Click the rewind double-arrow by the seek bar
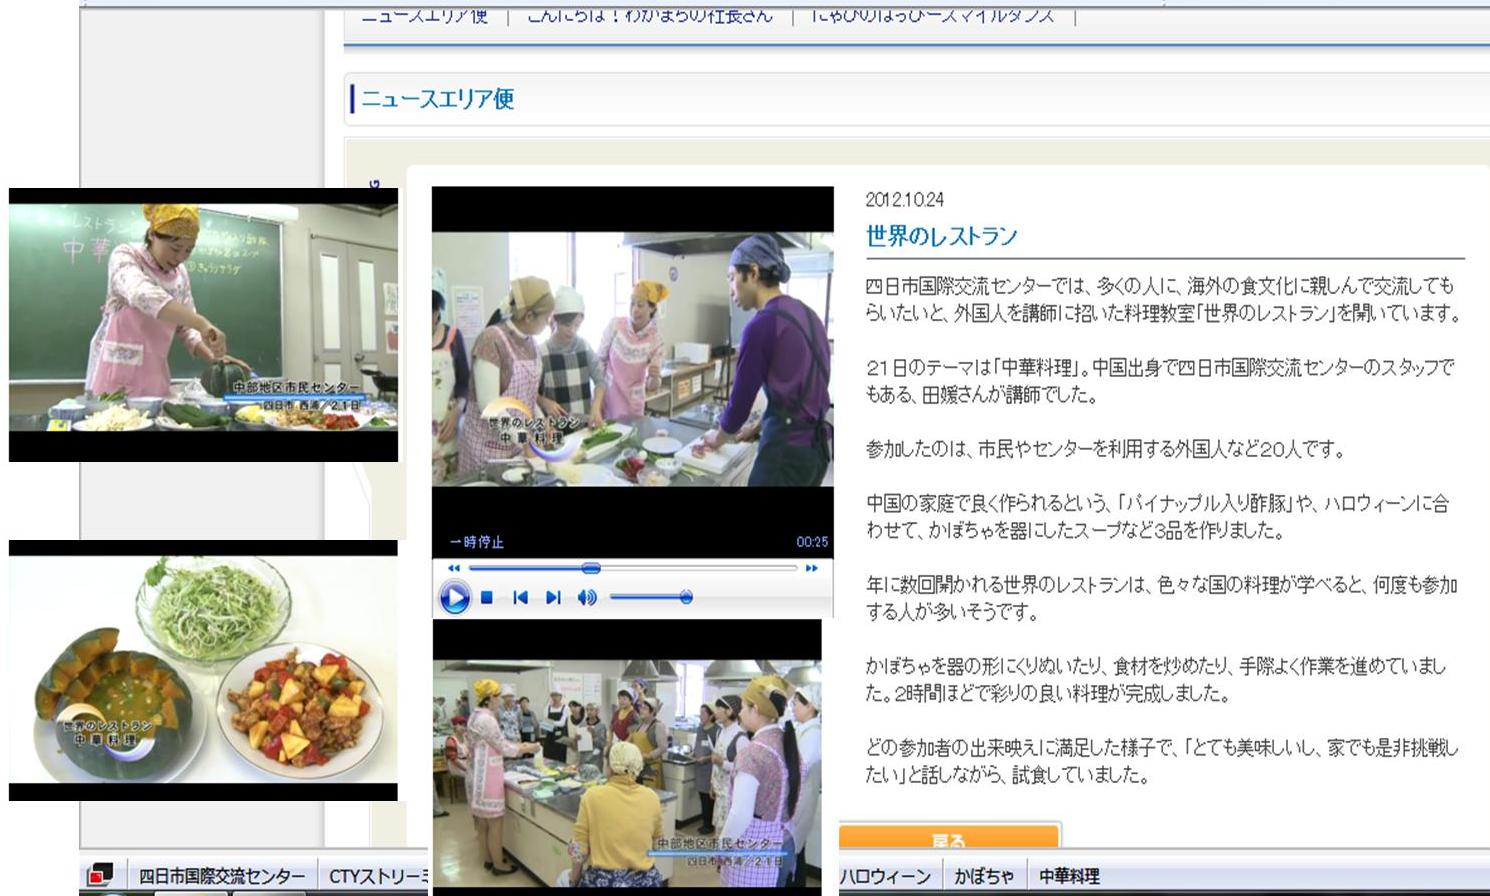The image size is (1490, 896). tap(453, 568)
